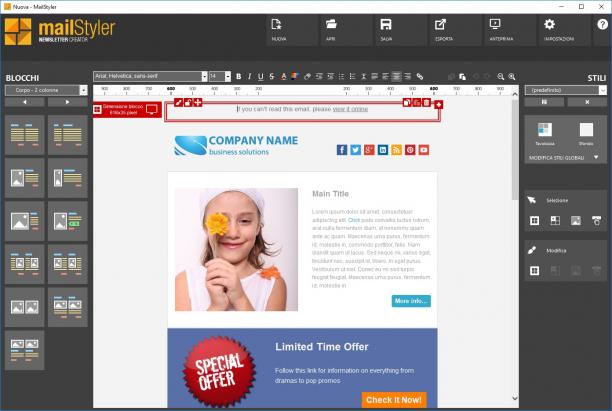This screenshot has height=411, width=612.
Task: Pick the two-images-only block thumbnail
Action: pyautogui.click(x=25, y=307)
